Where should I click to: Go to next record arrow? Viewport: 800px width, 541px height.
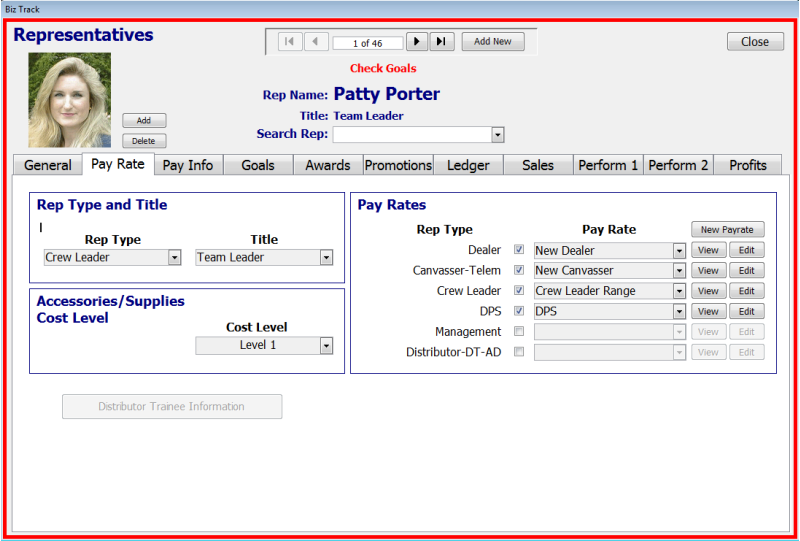pyautogui.click(x=417, y=42)
